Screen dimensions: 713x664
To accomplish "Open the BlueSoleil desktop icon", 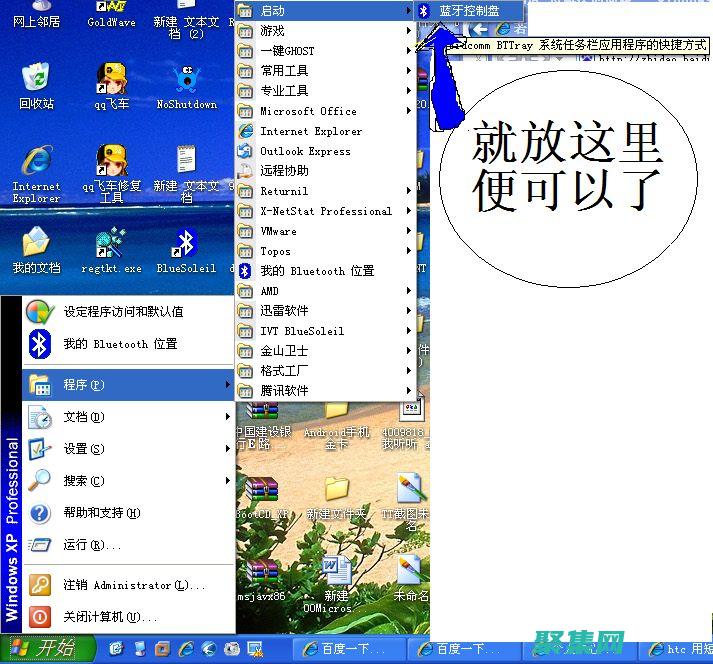I will click(x=184, y=247).
